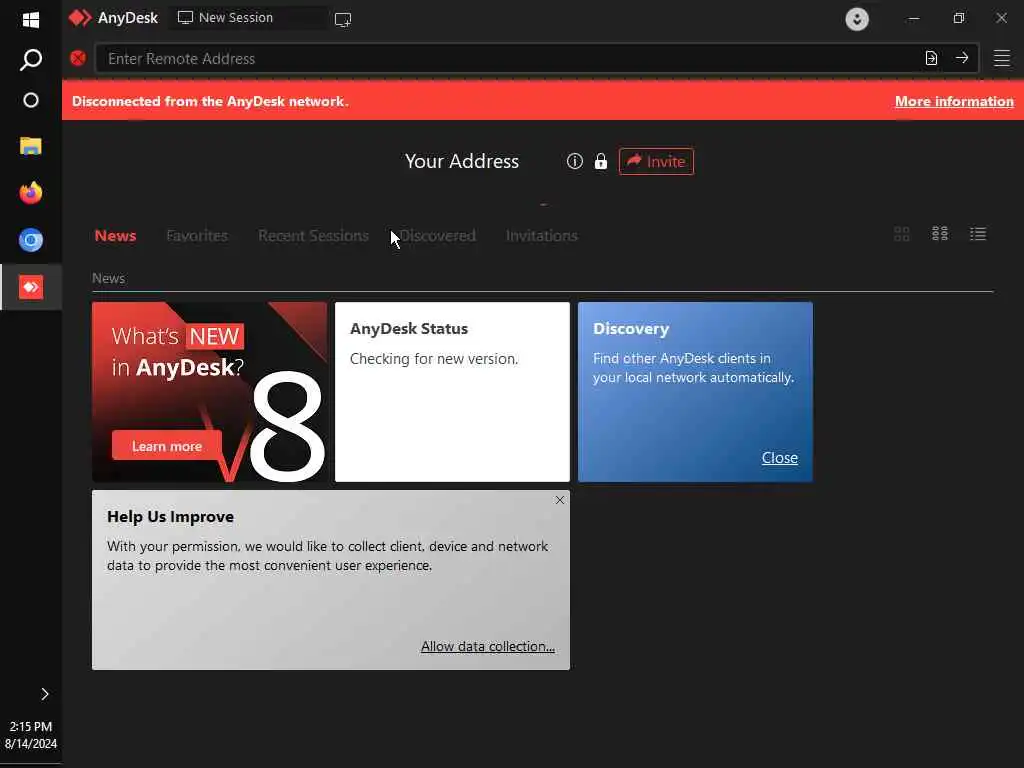Show the address info icon
The image size is (1024, 768).
(575, 161)
